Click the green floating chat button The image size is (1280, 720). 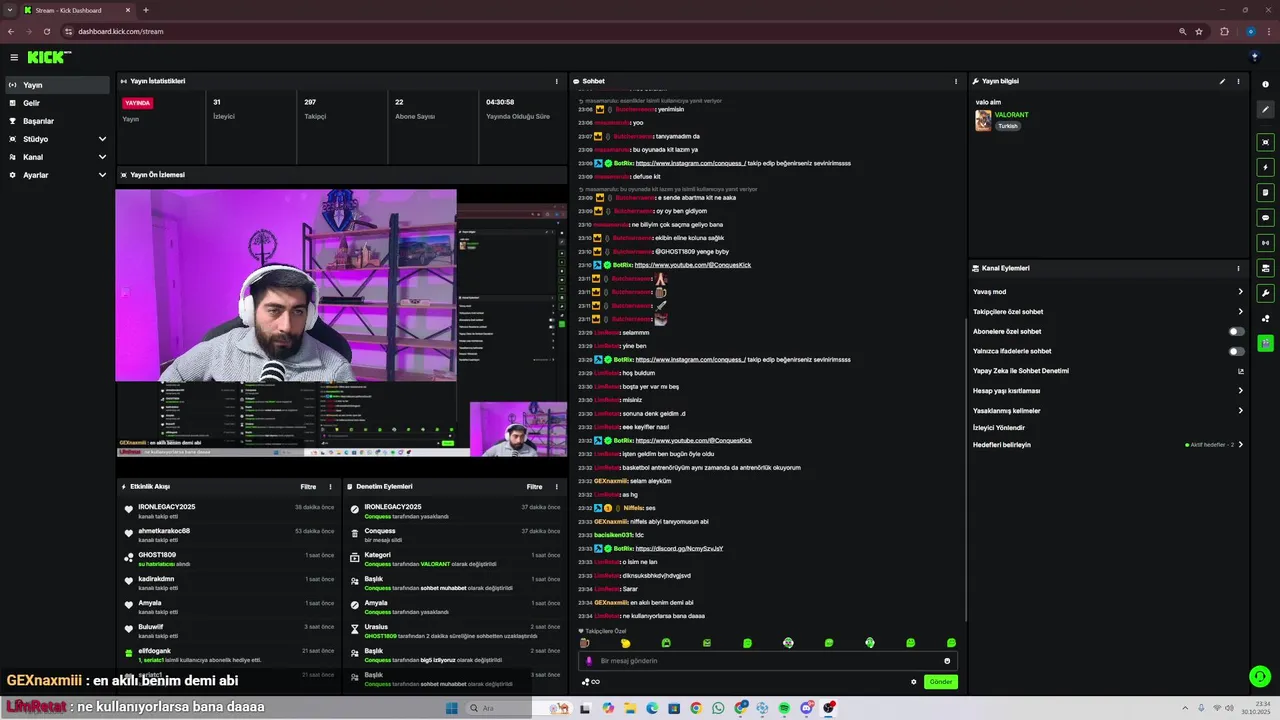(1260, 677)
